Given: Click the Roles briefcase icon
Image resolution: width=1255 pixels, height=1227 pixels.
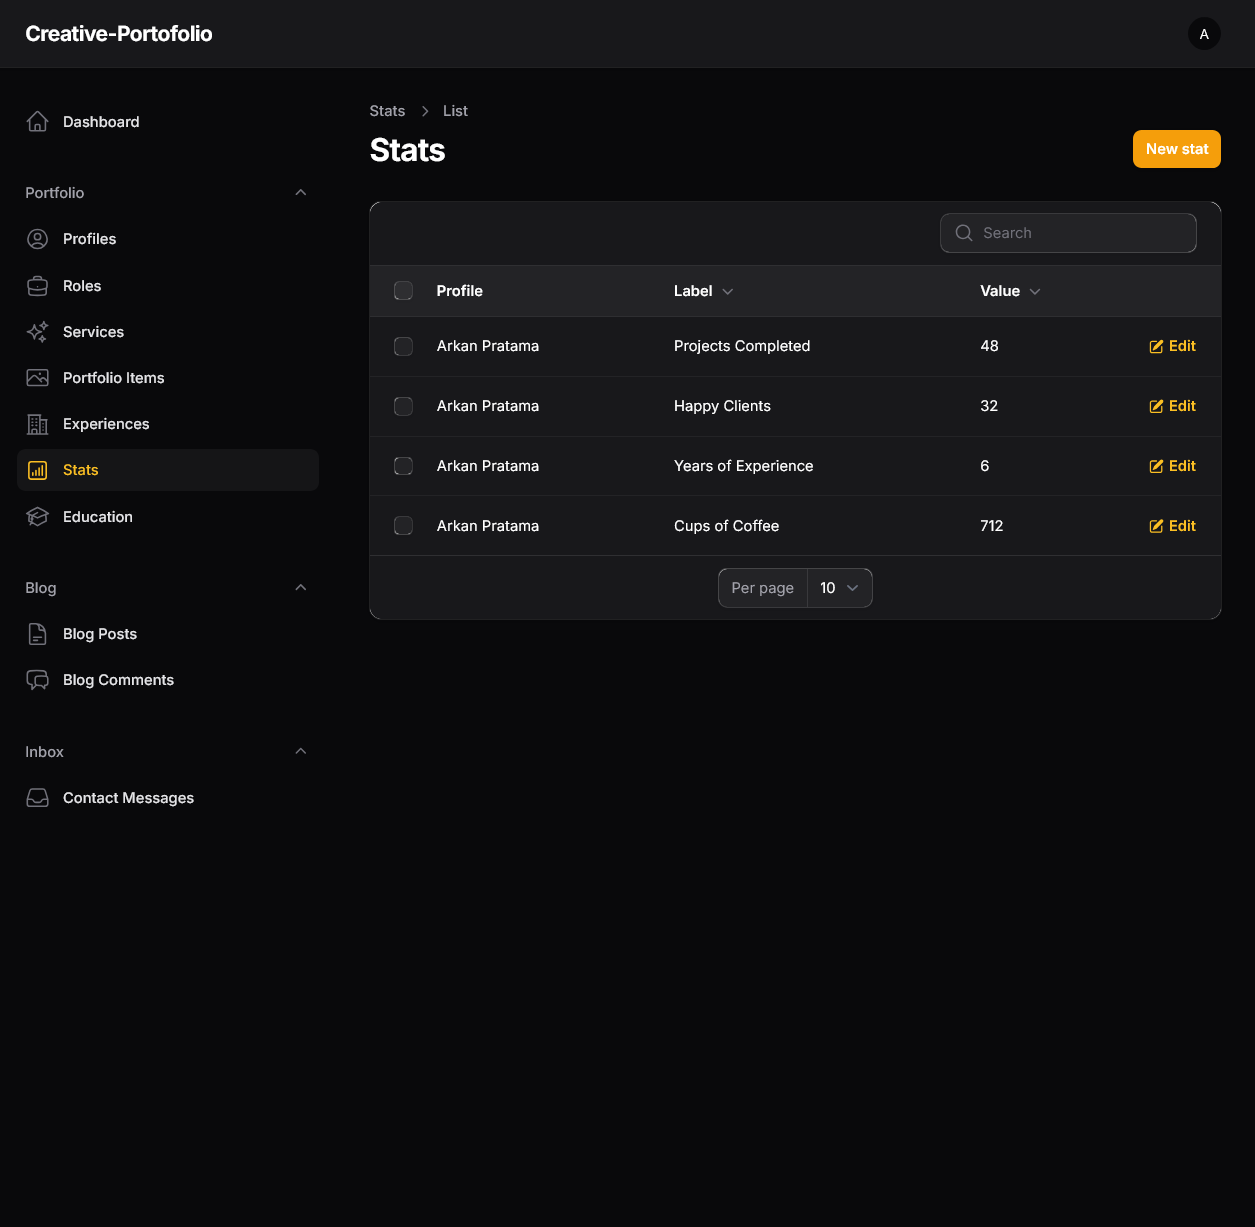Looking at the screenshot, I should point(37,286).
